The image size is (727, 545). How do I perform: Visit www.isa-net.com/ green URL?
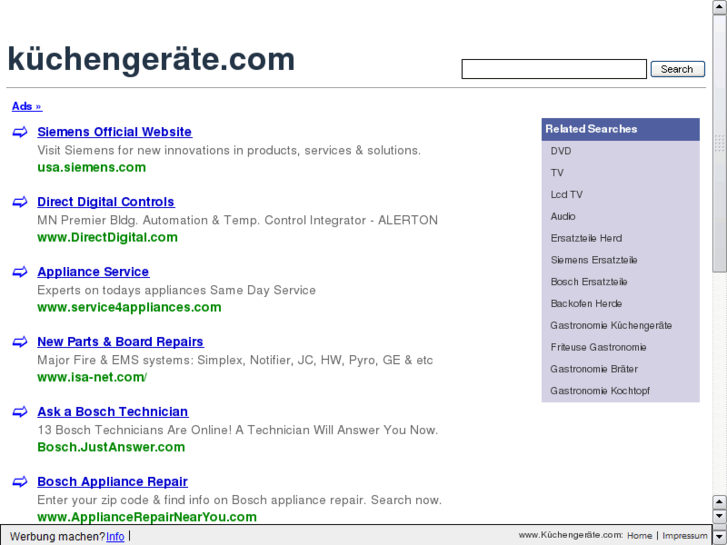[92, 378]
